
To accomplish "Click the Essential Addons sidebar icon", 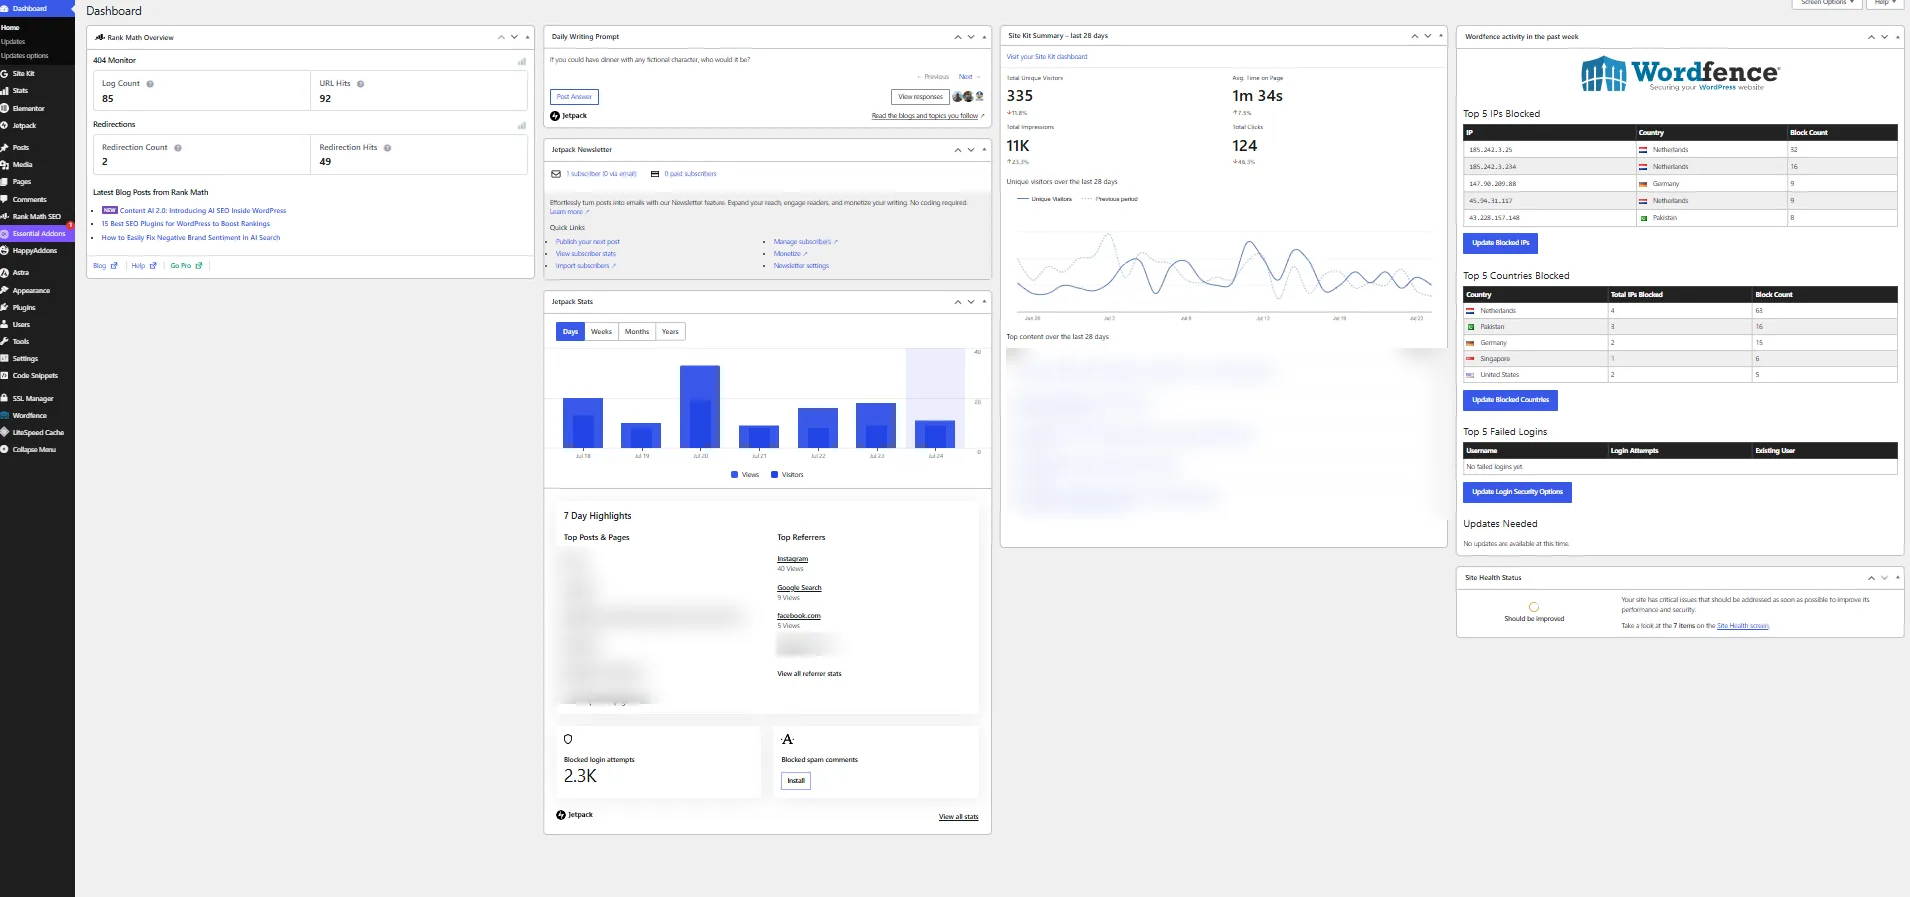I will [5, 233].
